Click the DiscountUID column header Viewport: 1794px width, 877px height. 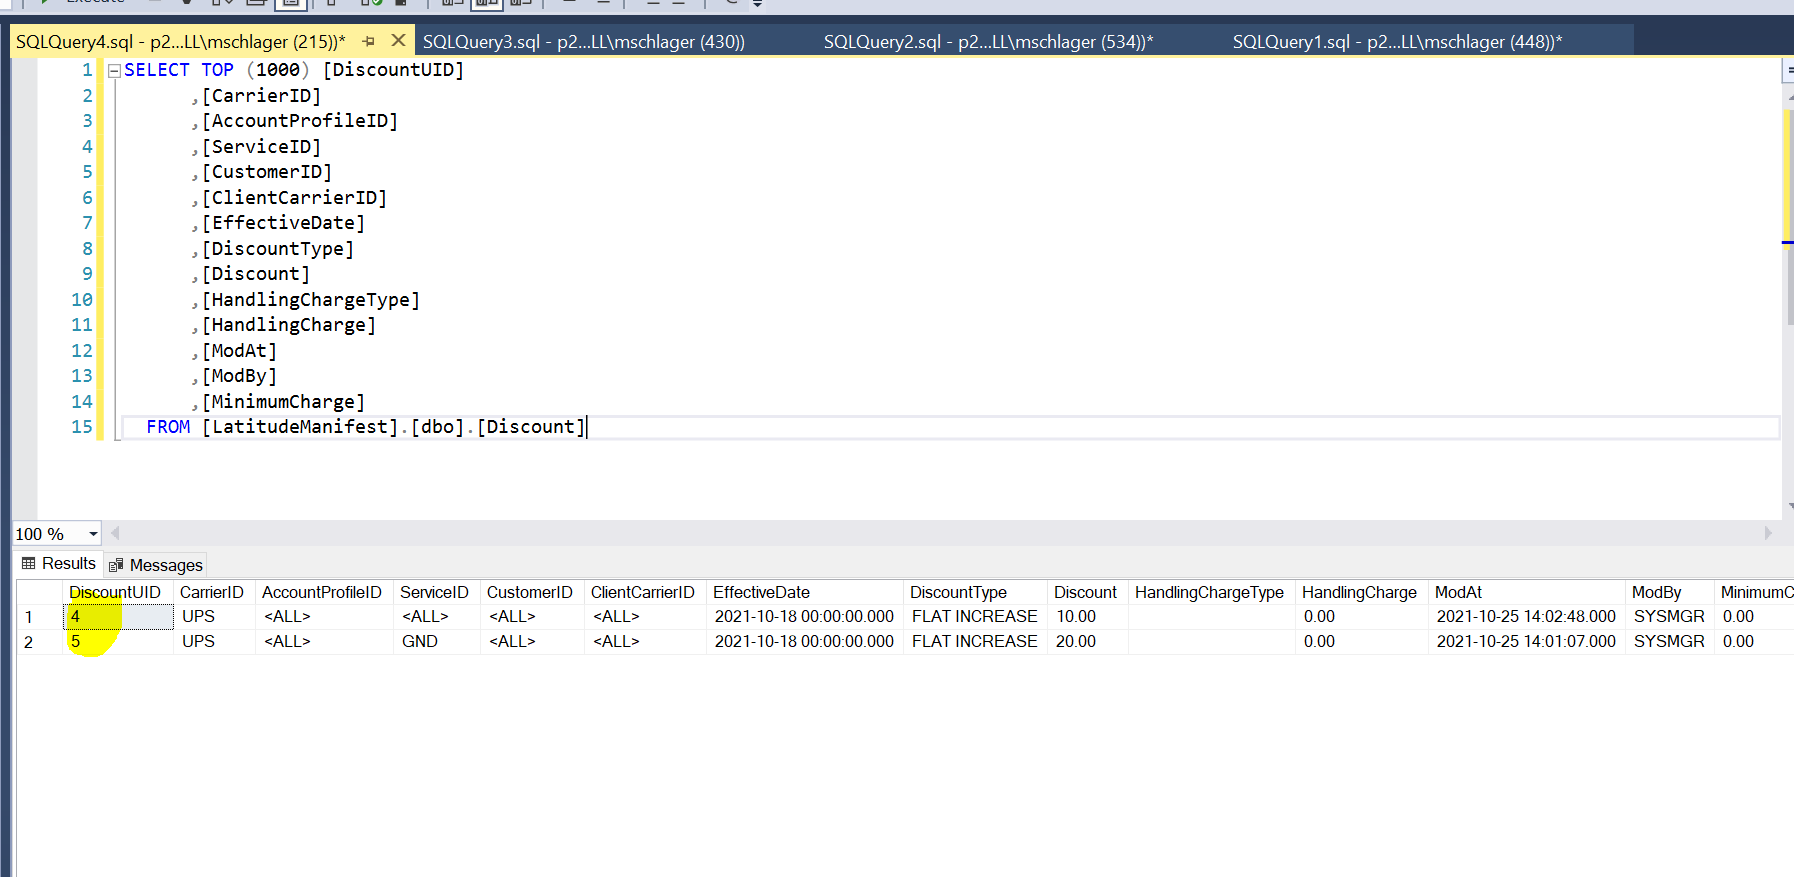pyautogui.click(x=115, y=592)
